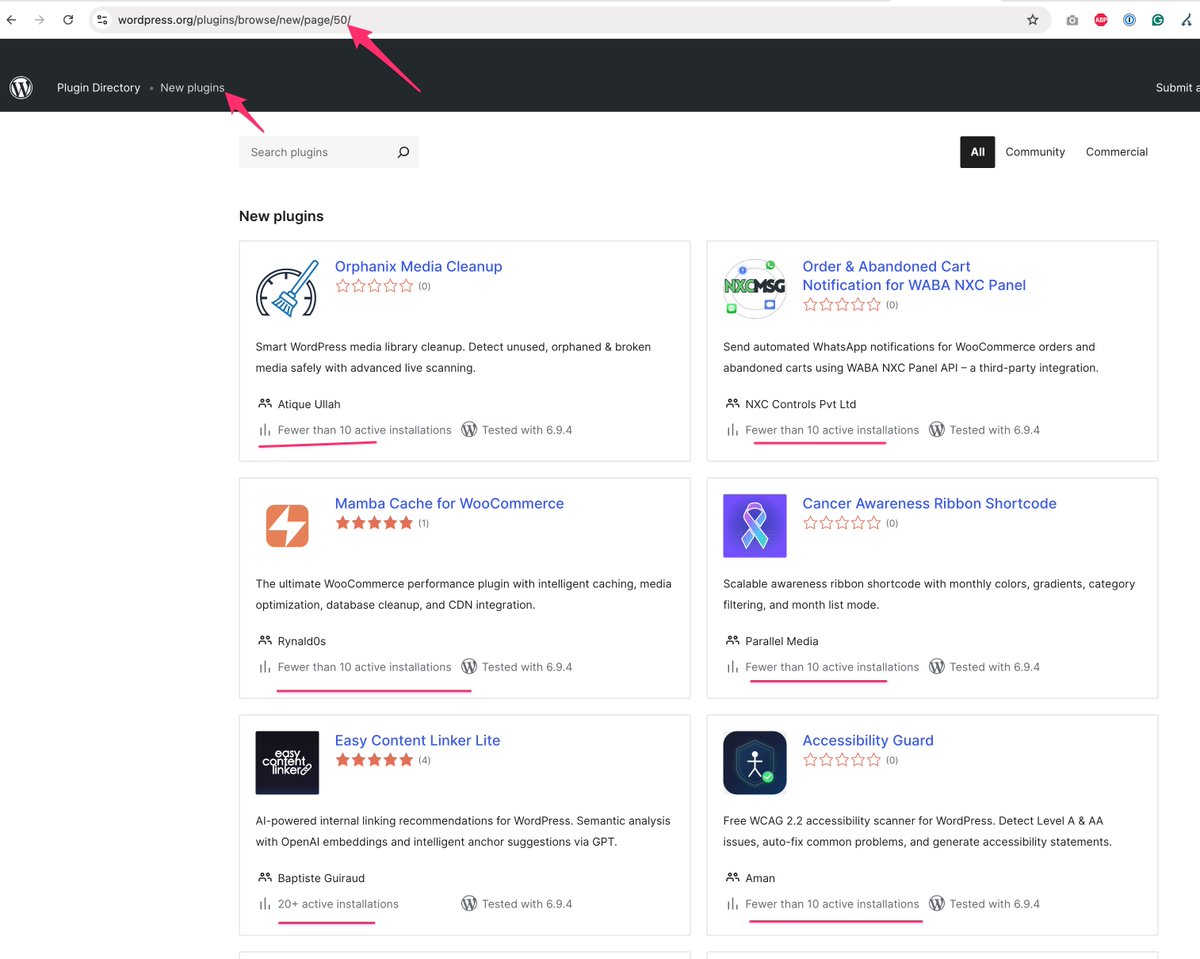
Task: Open the 1Password extension icon
Action: pos(1129,20)
